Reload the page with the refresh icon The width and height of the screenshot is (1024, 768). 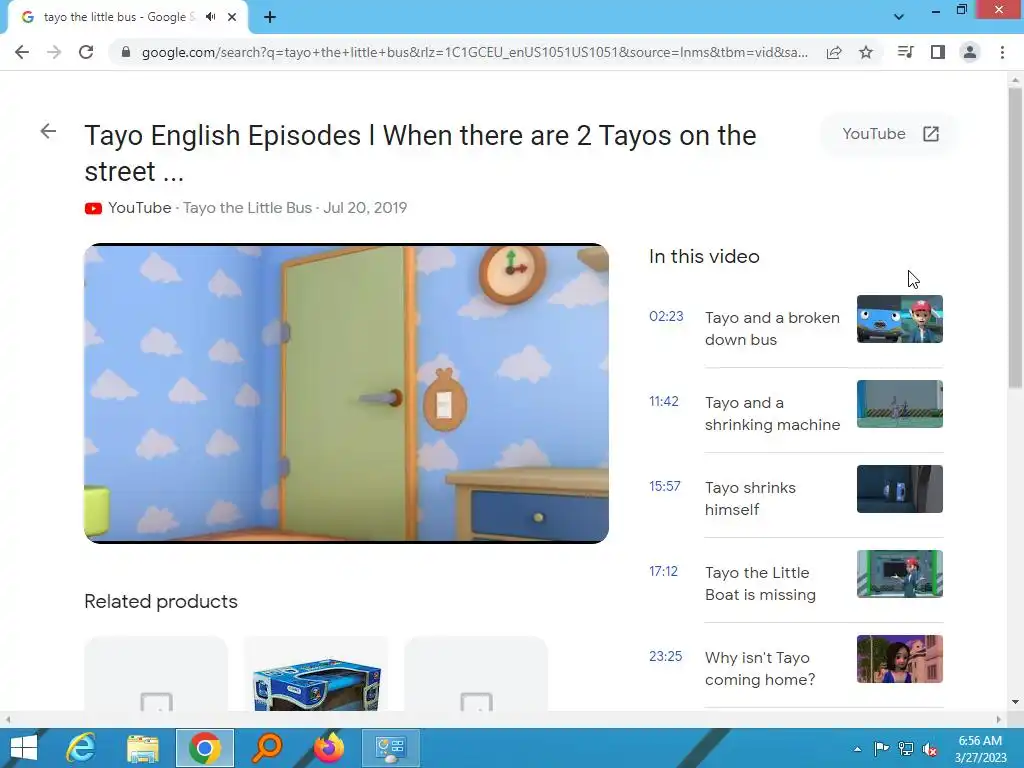pos(86,52)
